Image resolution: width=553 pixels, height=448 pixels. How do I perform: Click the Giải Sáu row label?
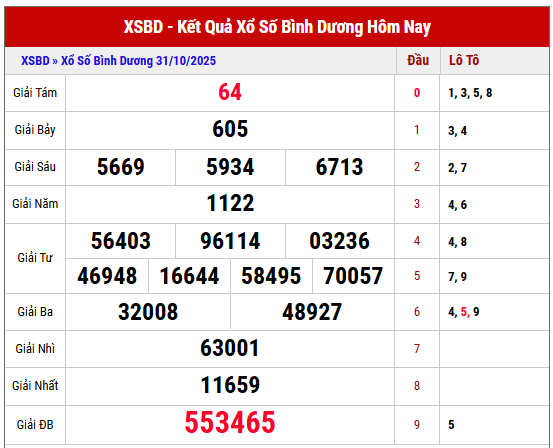pyautogui.click(x=35, y=167)
